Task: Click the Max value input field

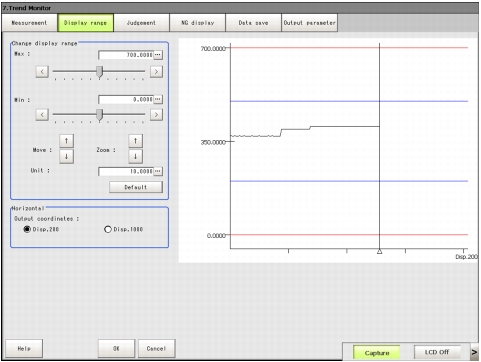Action: coord(126,55)
